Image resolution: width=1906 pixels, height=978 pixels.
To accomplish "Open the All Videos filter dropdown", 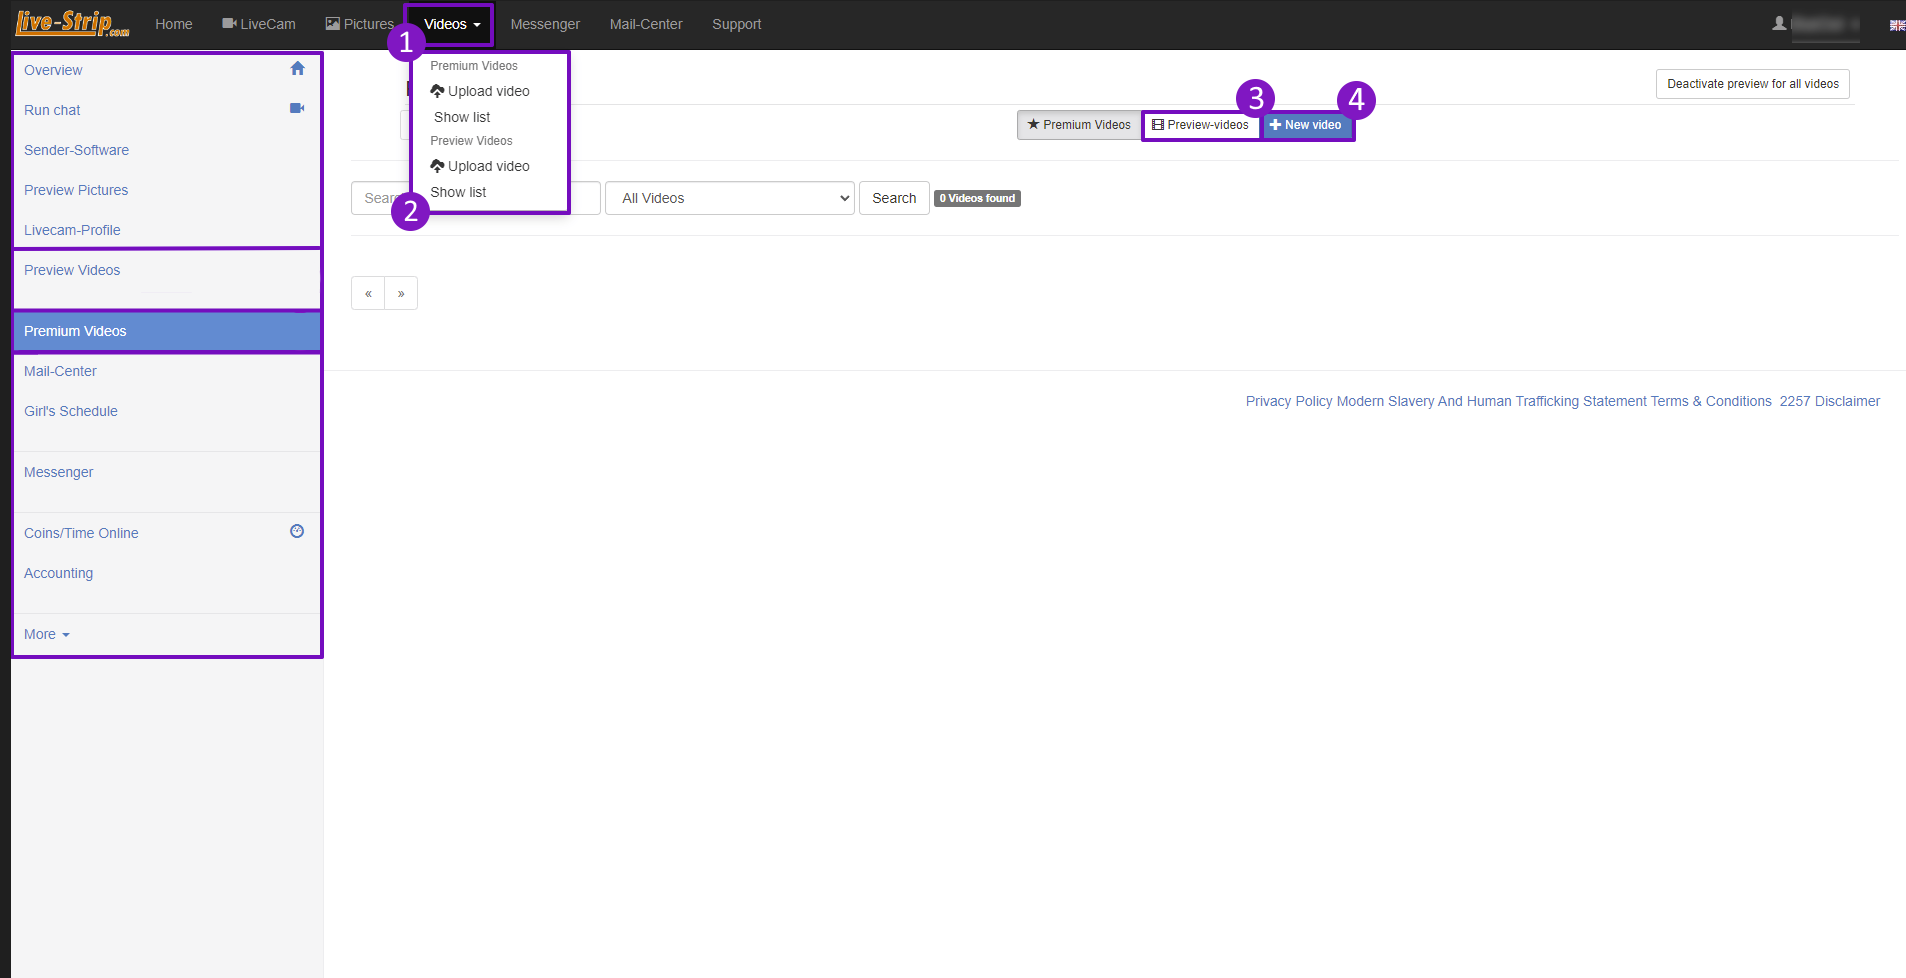I will [x=730, y=198].
